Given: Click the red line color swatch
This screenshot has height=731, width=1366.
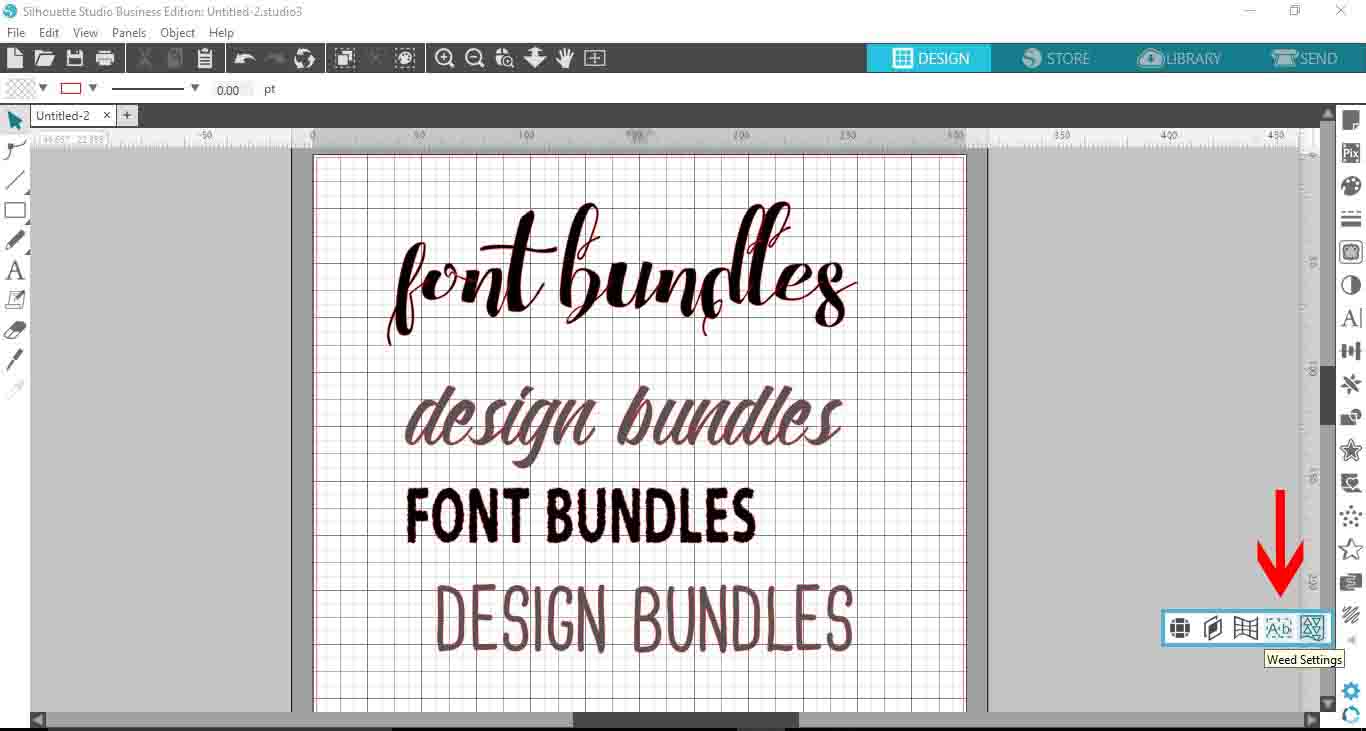Looking at the screenshot, I should pyautogui.click(x=71, y=88).
